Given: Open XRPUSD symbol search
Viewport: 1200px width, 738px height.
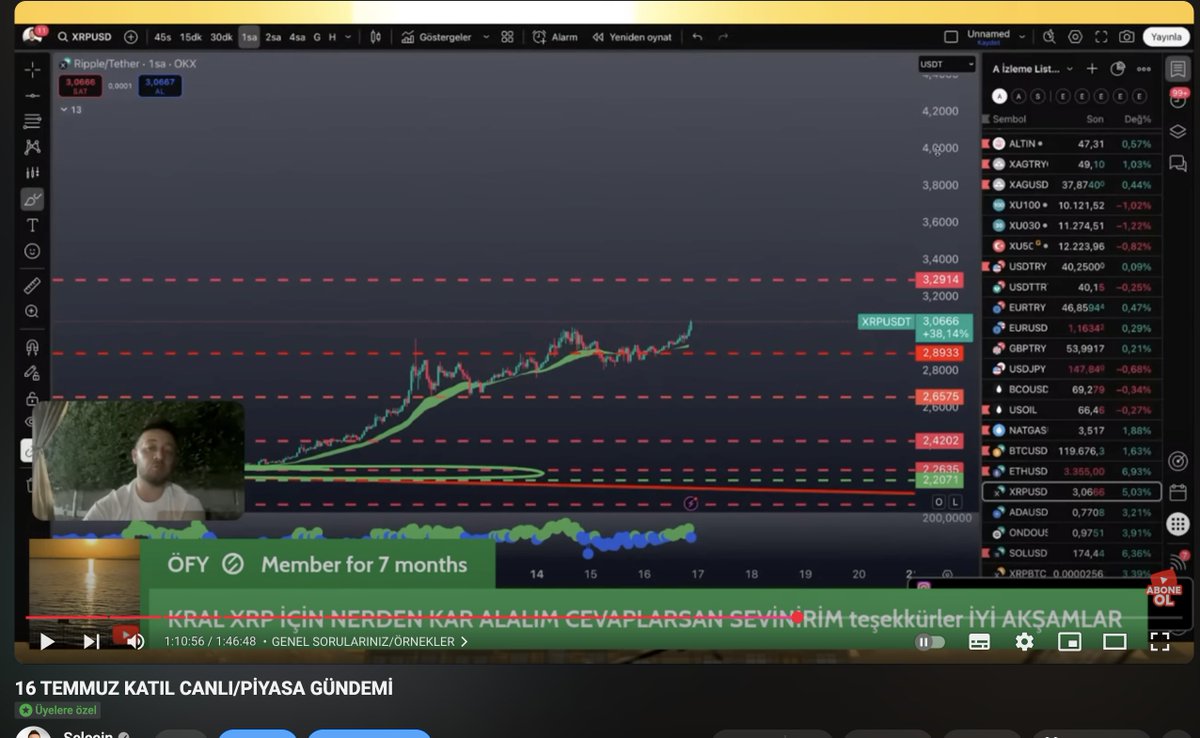Looking at the screenshot, I should (85, 37).
